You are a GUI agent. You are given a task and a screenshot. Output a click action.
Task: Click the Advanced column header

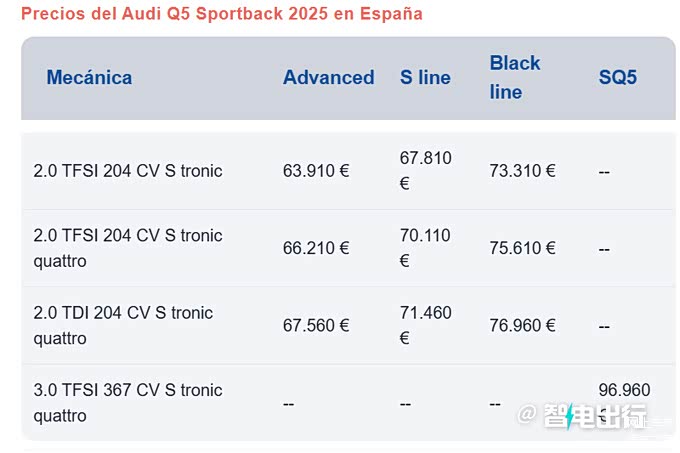328,77
